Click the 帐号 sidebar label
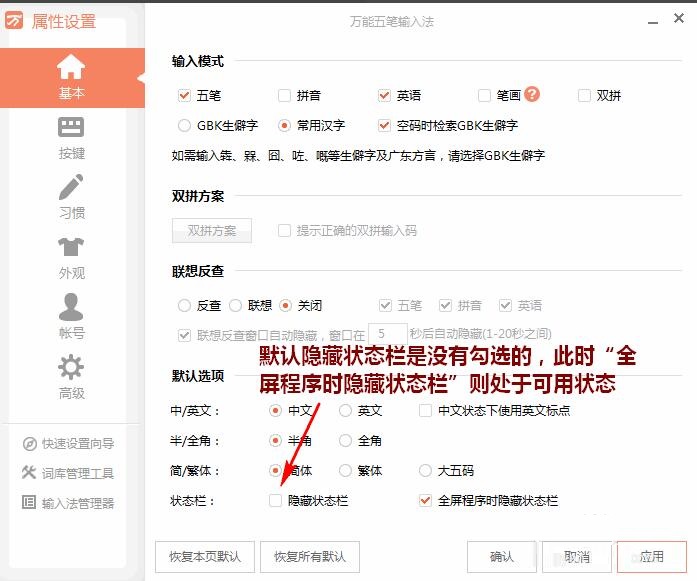The width and height of the screenshot is (697, 581). [72, 333]
